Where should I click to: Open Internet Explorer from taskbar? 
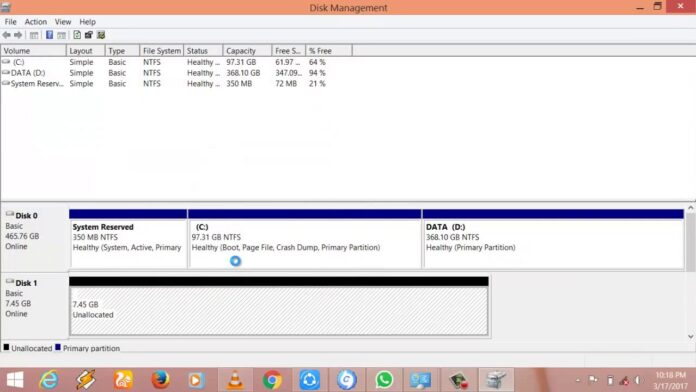[x=49, y=380]
